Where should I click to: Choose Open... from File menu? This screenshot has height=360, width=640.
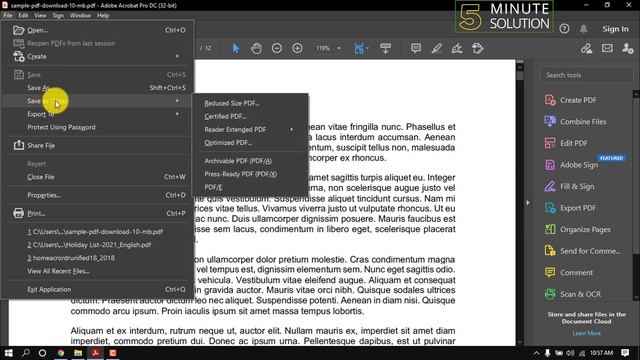click(98, 30)
